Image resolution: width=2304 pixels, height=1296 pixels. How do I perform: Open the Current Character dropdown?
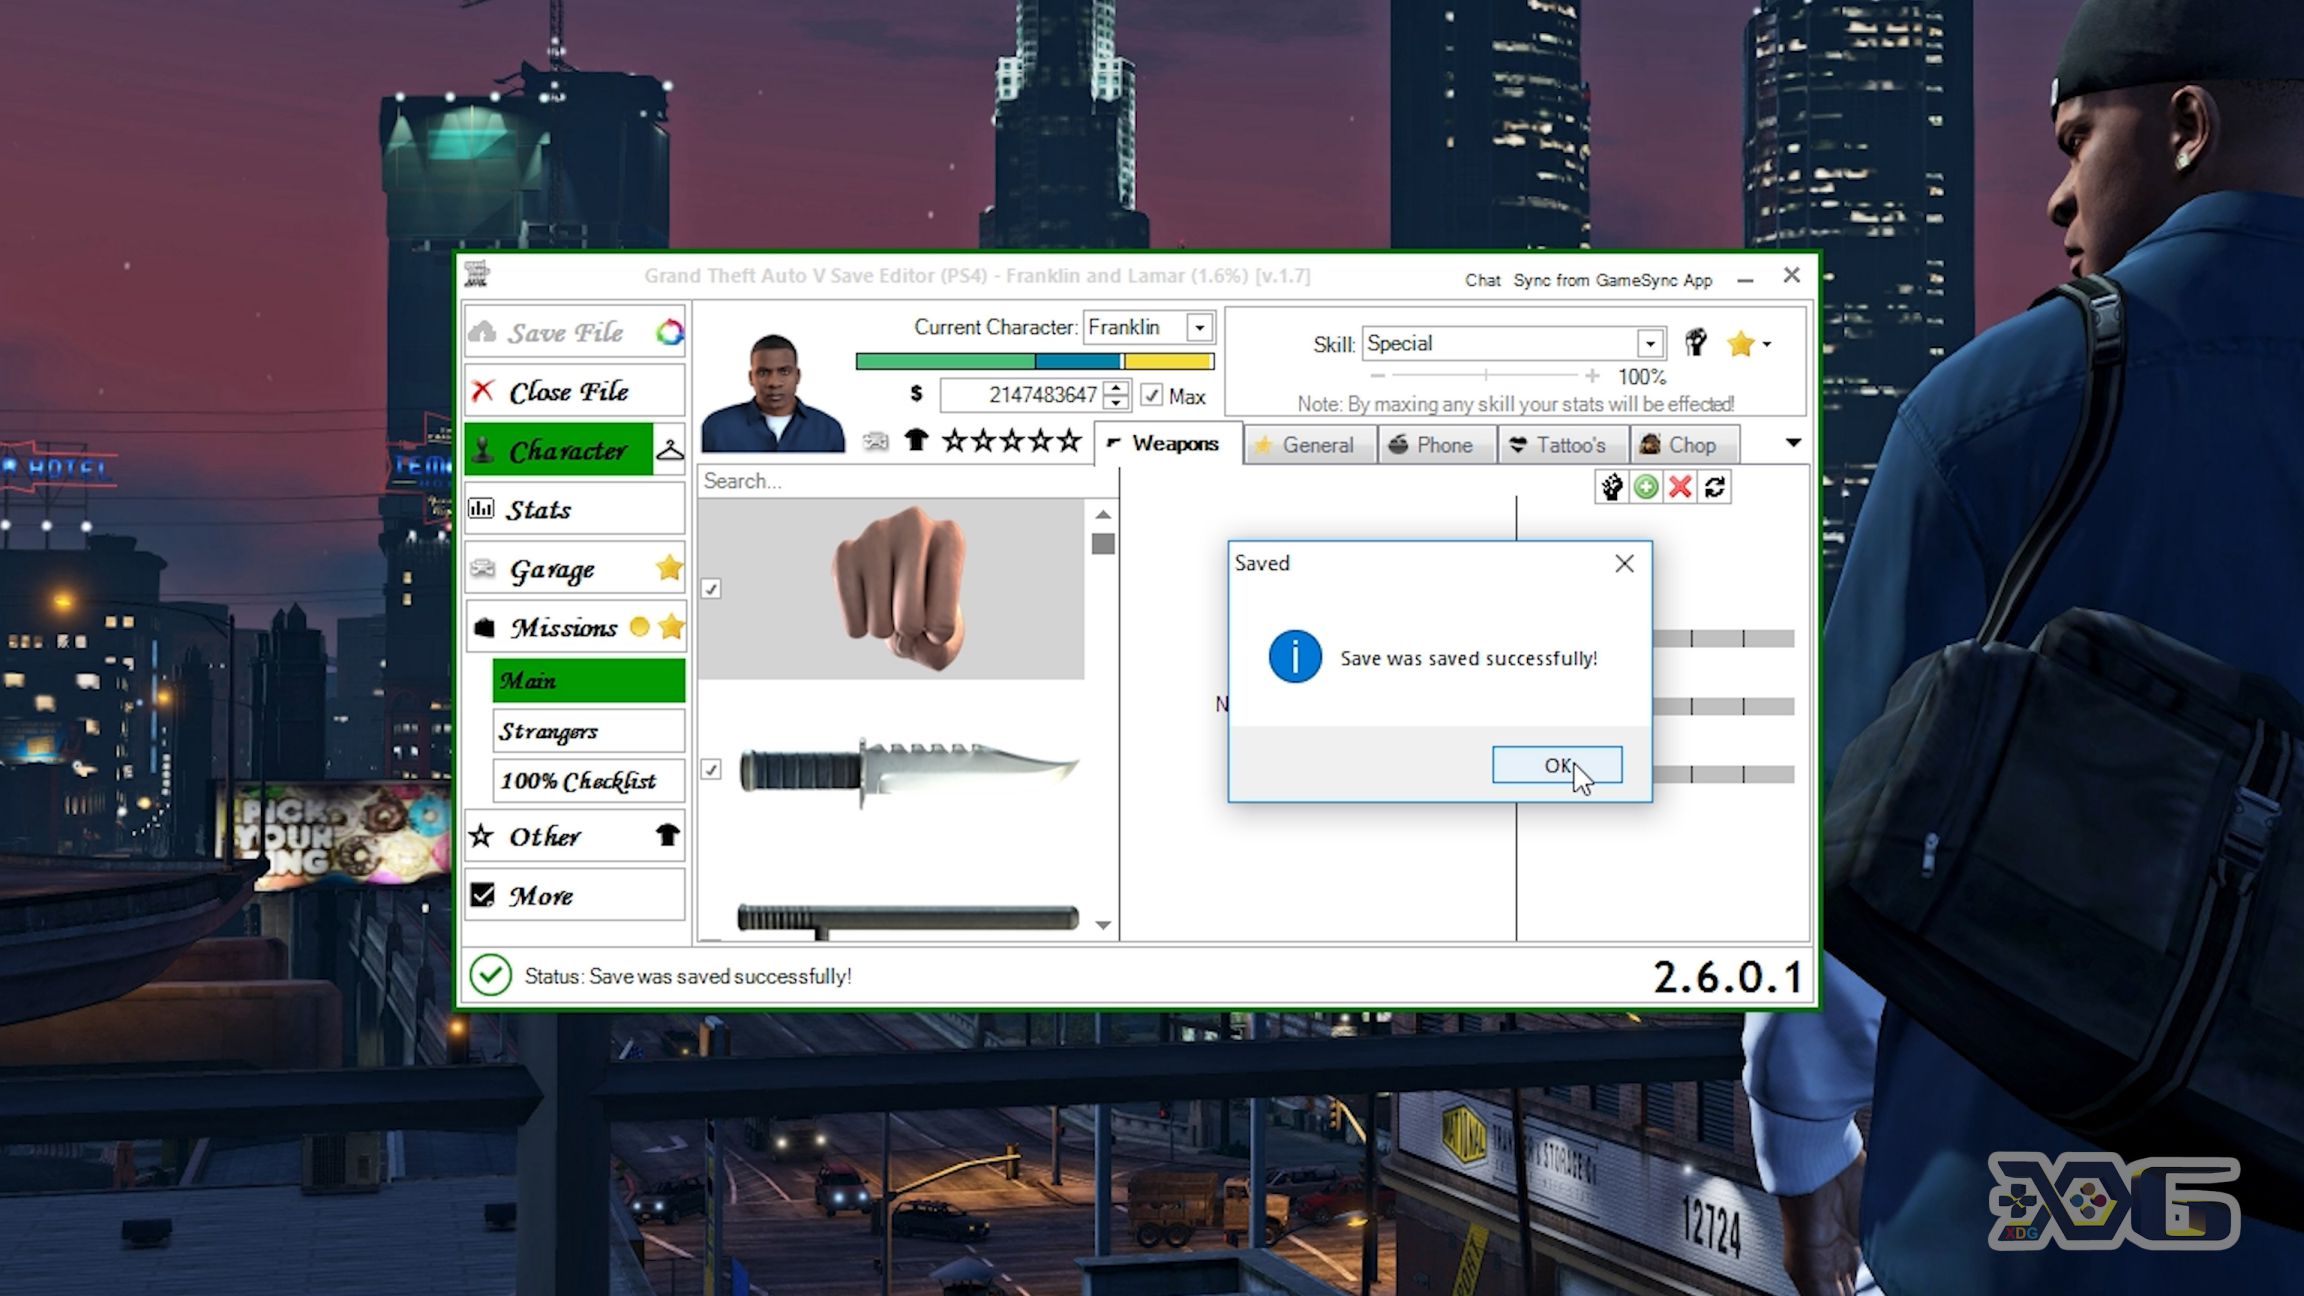coord(1199,327)
